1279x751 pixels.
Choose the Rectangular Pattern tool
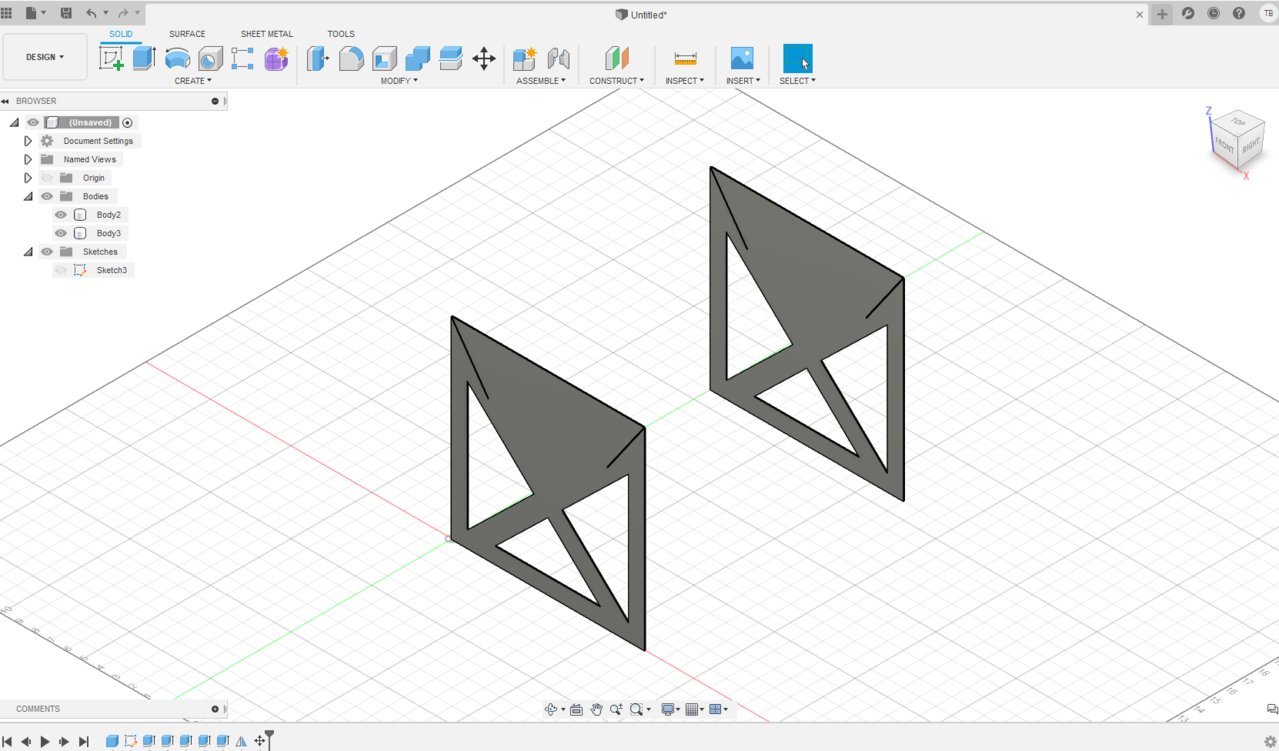tap(242, 58)
